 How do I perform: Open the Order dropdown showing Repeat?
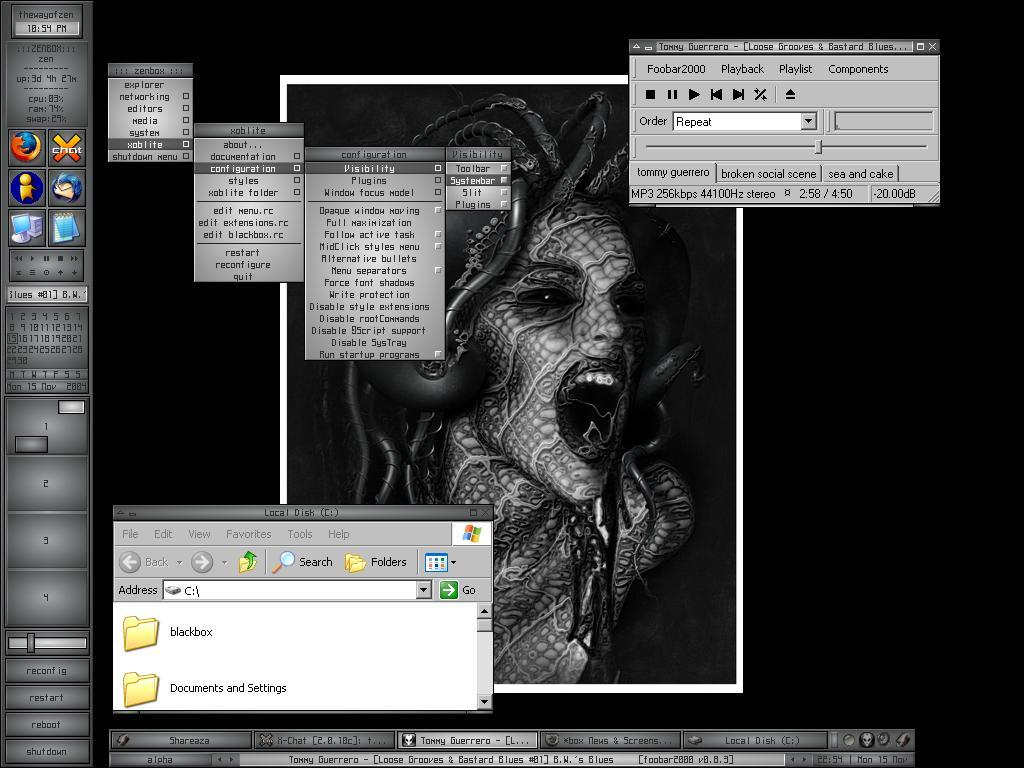808,121
